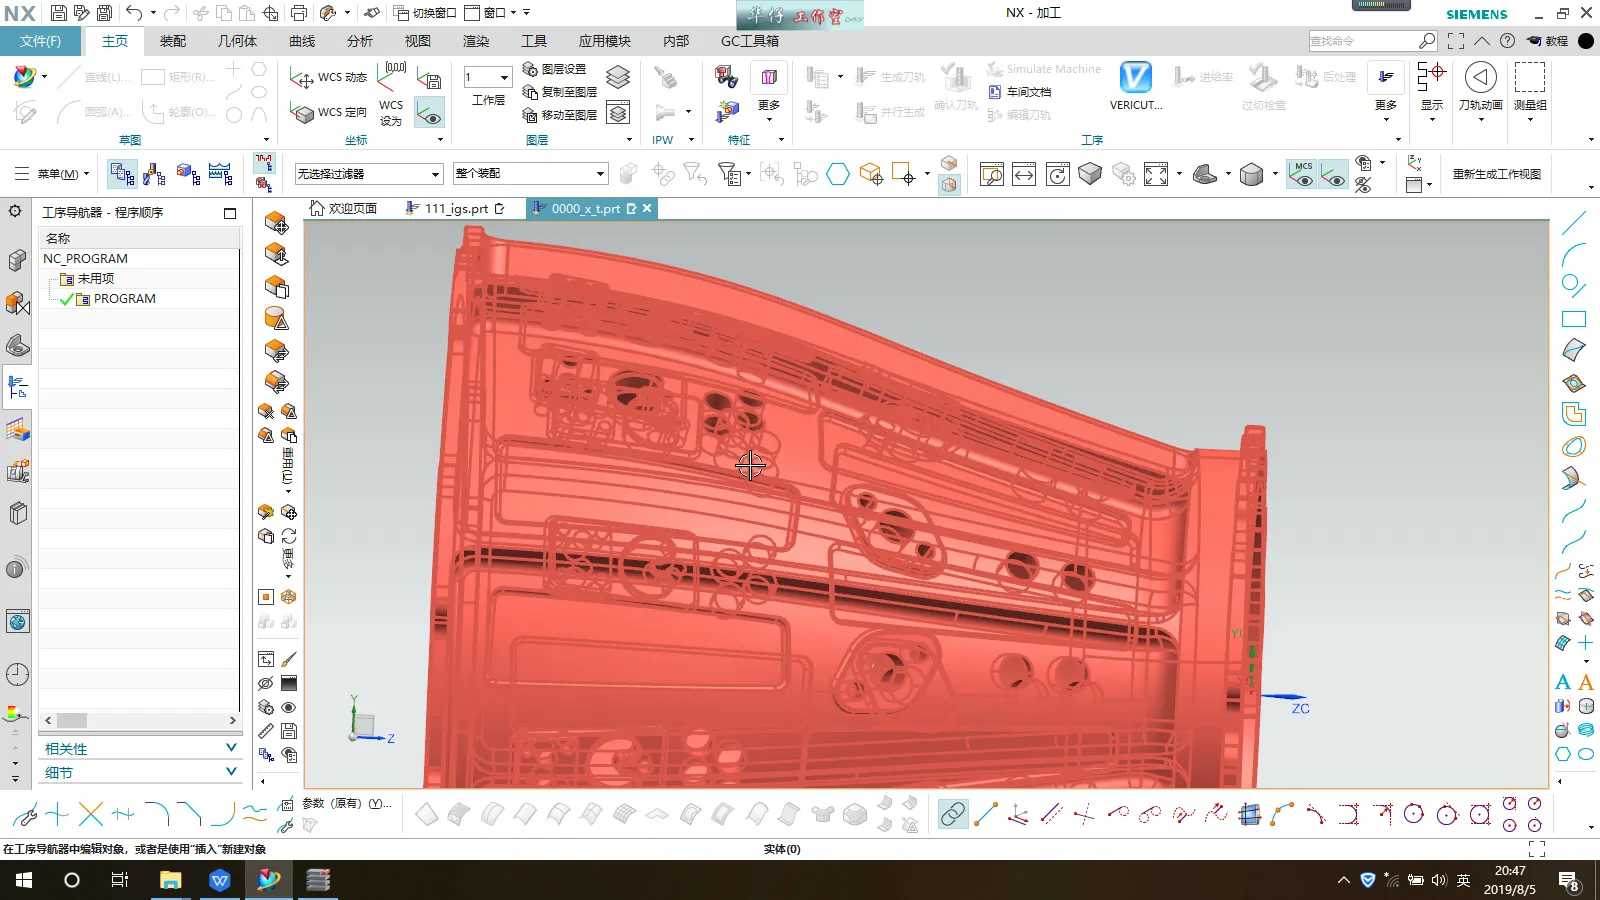Click the 车间文档 shop documentation icon

(1020, 92)
